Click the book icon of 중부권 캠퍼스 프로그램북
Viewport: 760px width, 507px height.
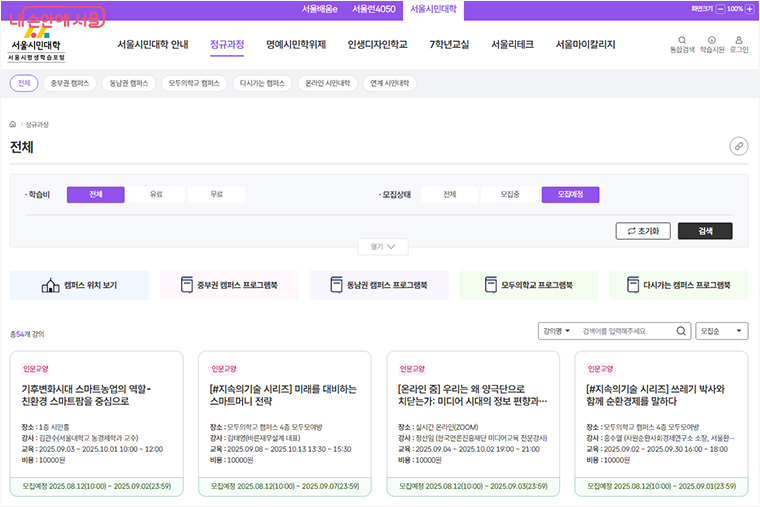point(187,285)
